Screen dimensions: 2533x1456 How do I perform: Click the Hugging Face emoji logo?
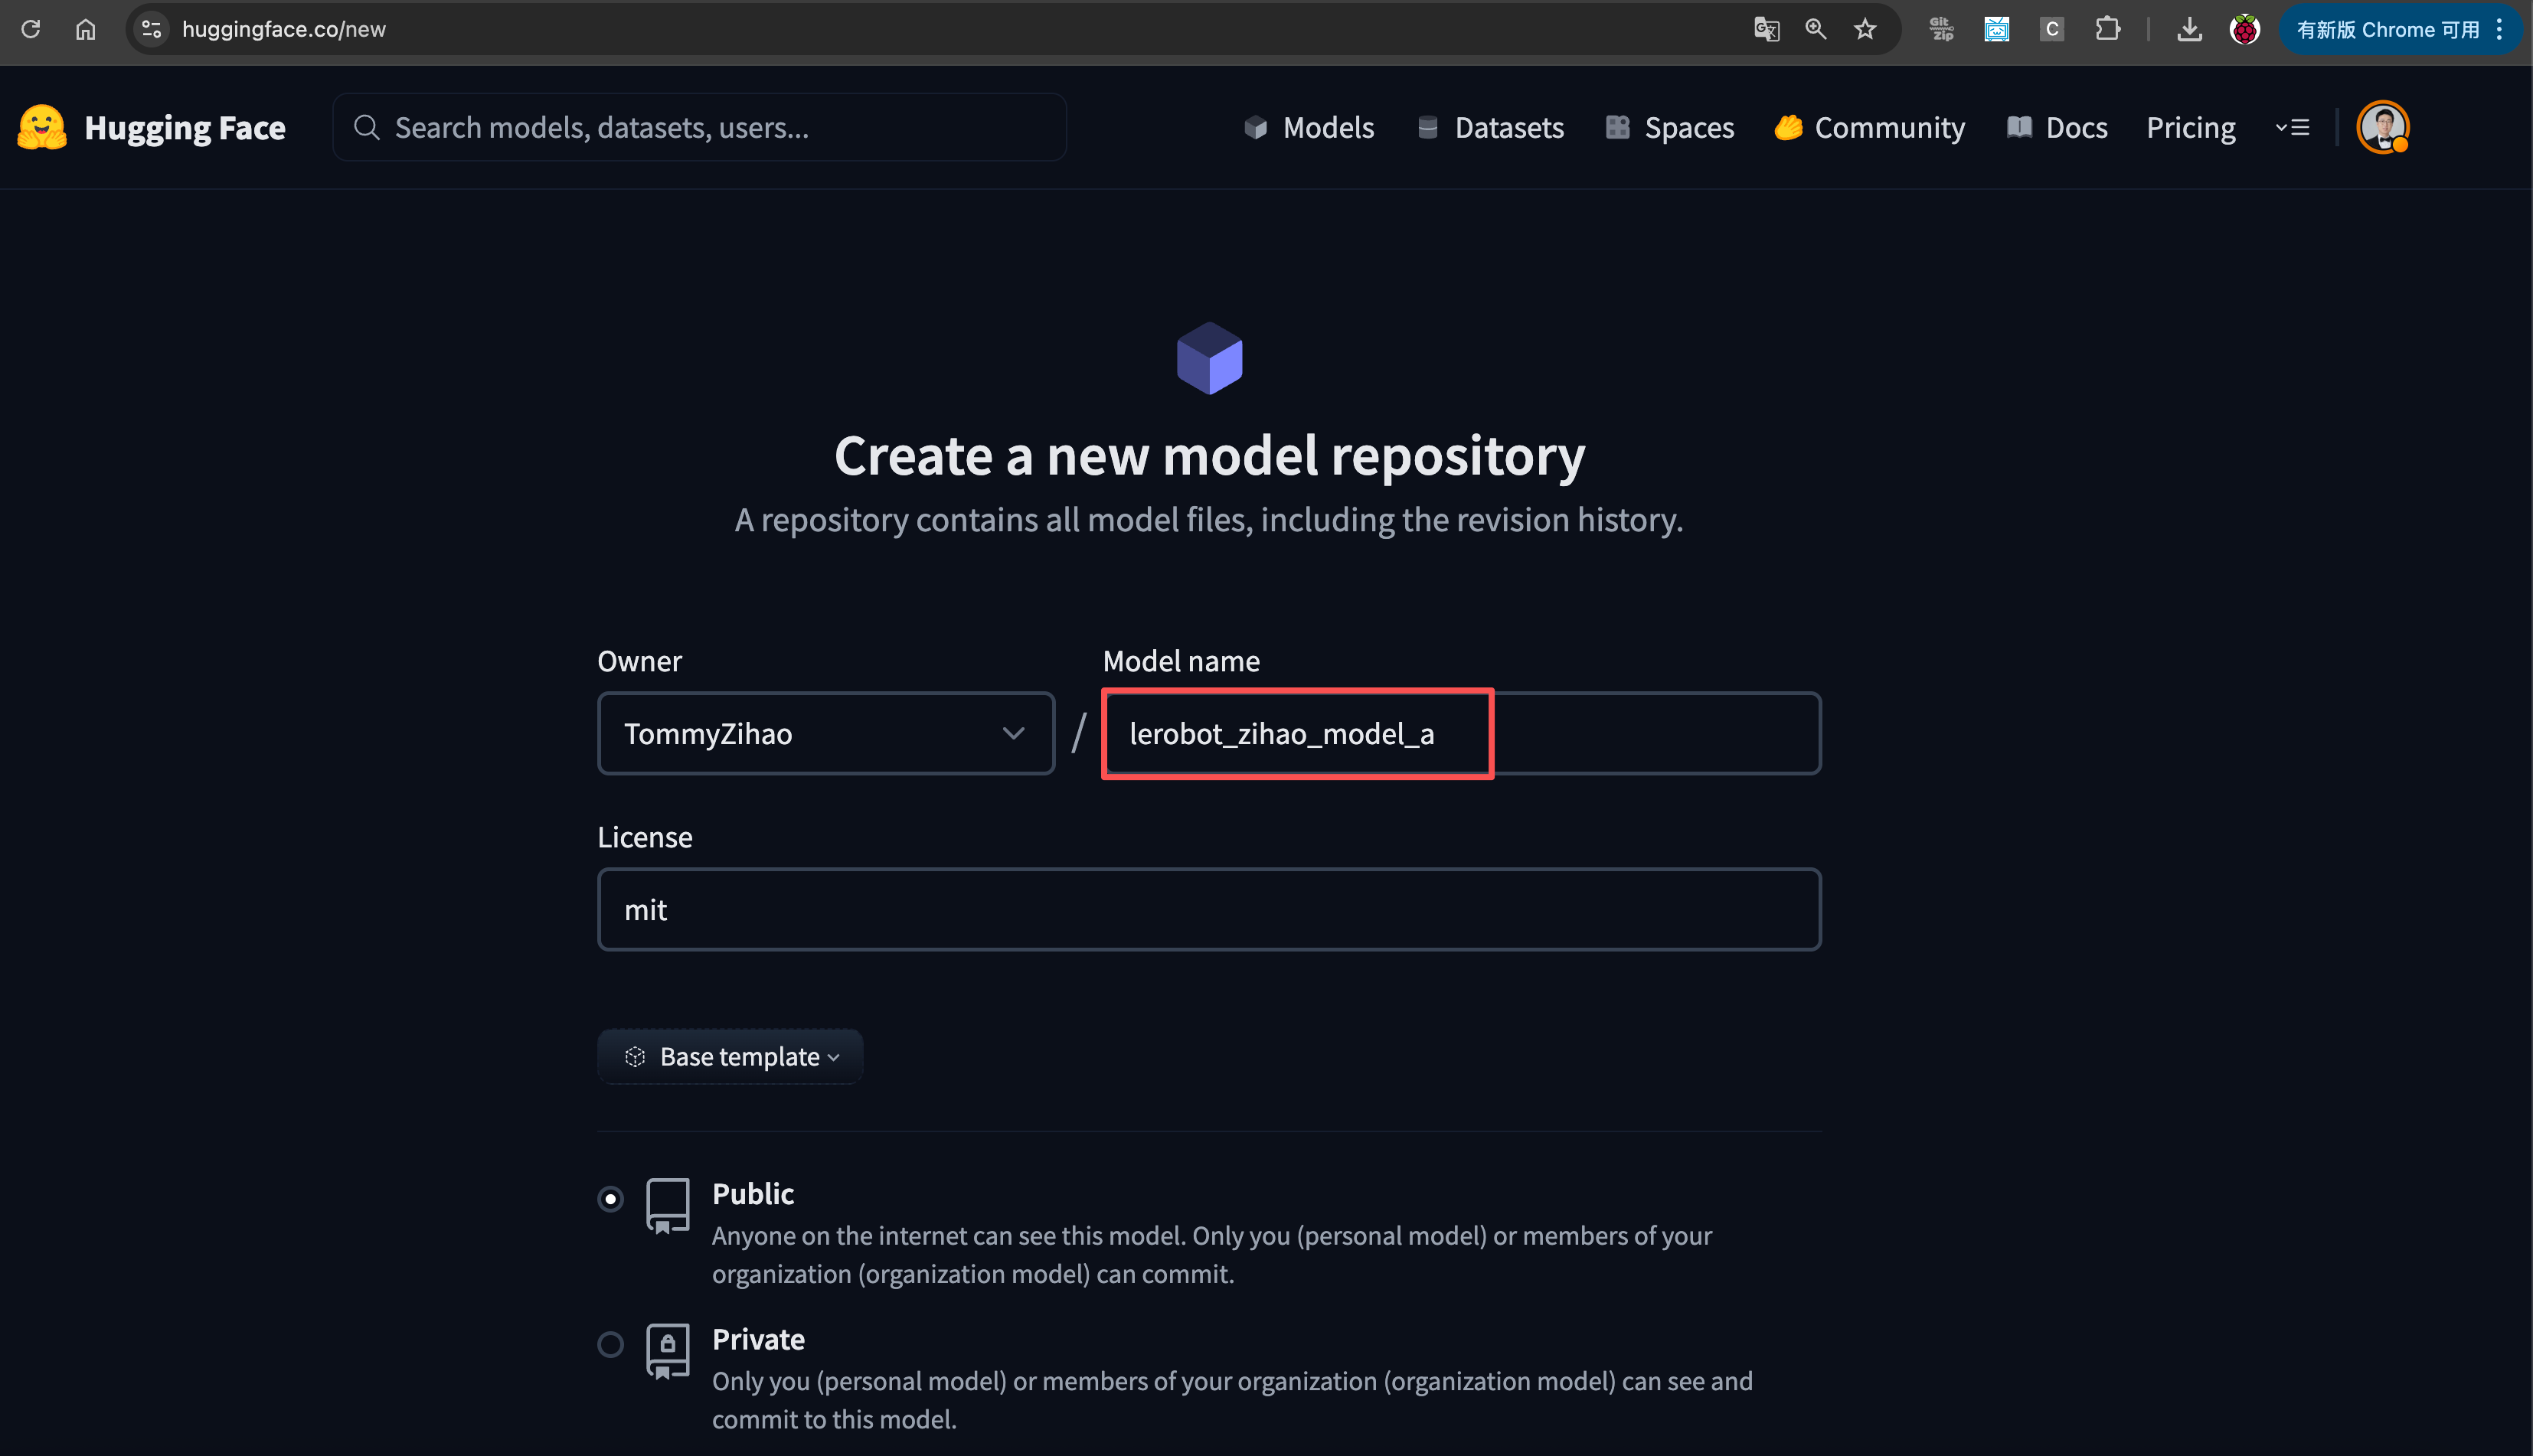[42, 127]
